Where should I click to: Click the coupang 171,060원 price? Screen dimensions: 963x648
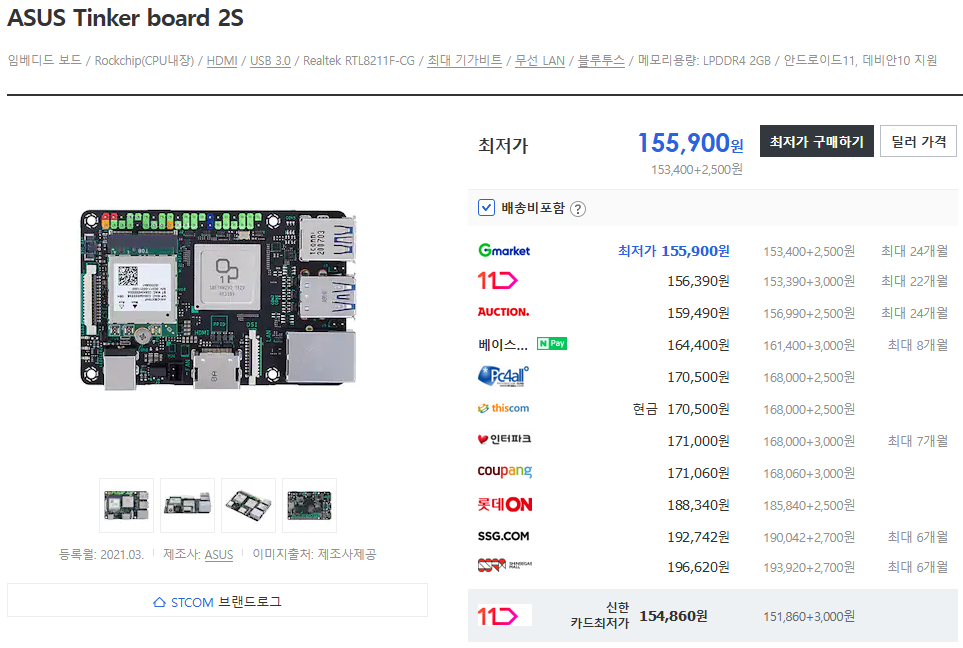698,473
